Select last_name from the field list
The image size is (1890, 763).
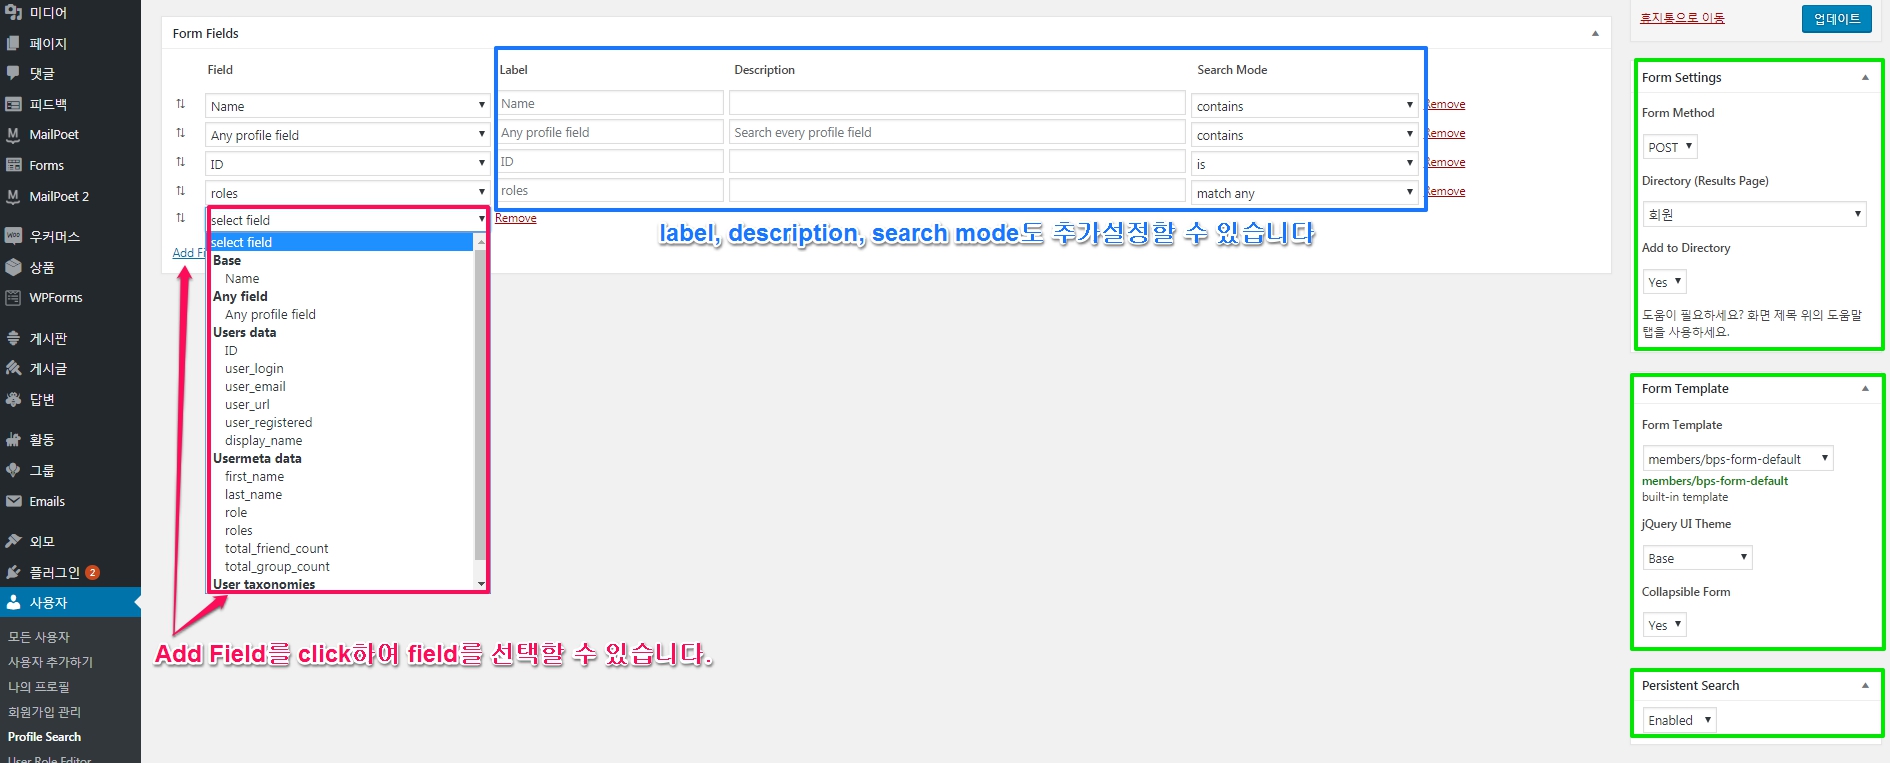[253, 494]
